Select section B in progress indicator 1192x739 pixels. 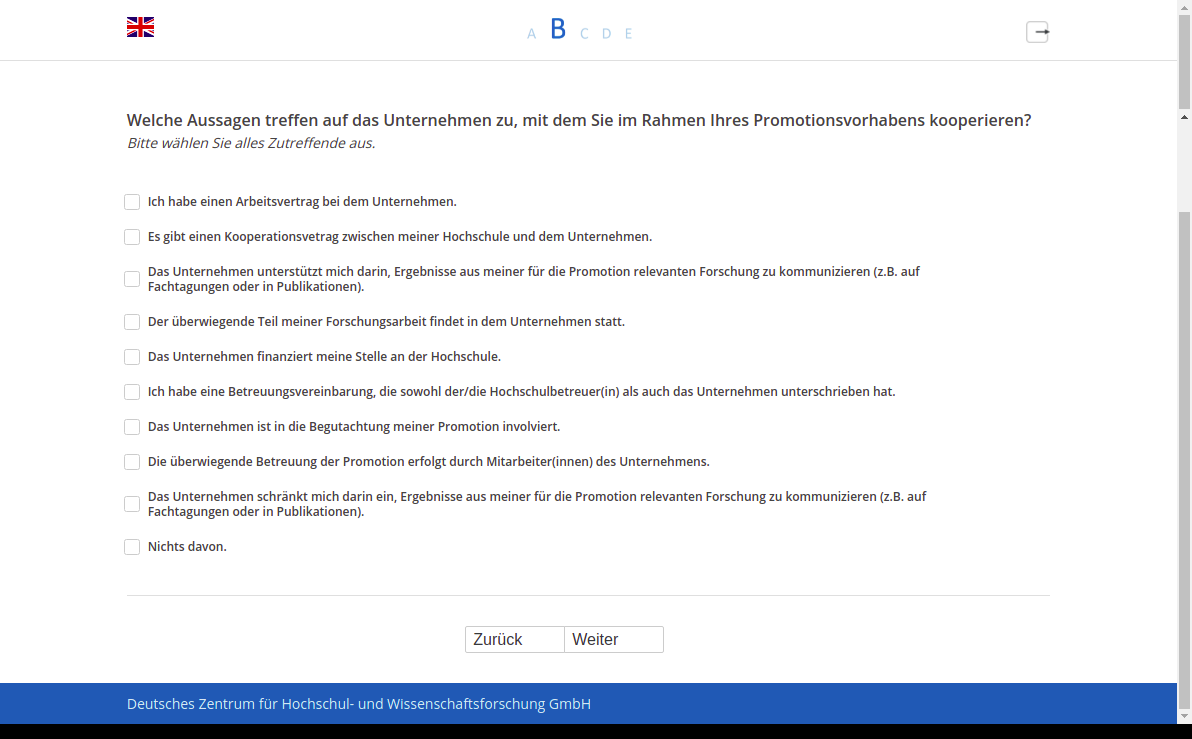[558, 30]
